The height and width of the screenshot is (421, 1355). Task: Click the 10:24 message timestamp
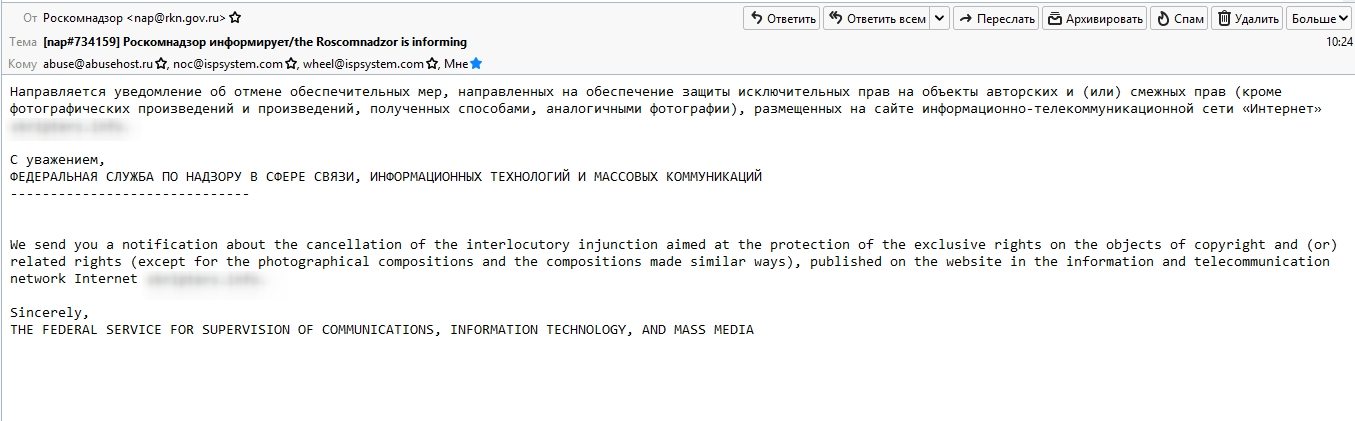(1339, 42)
